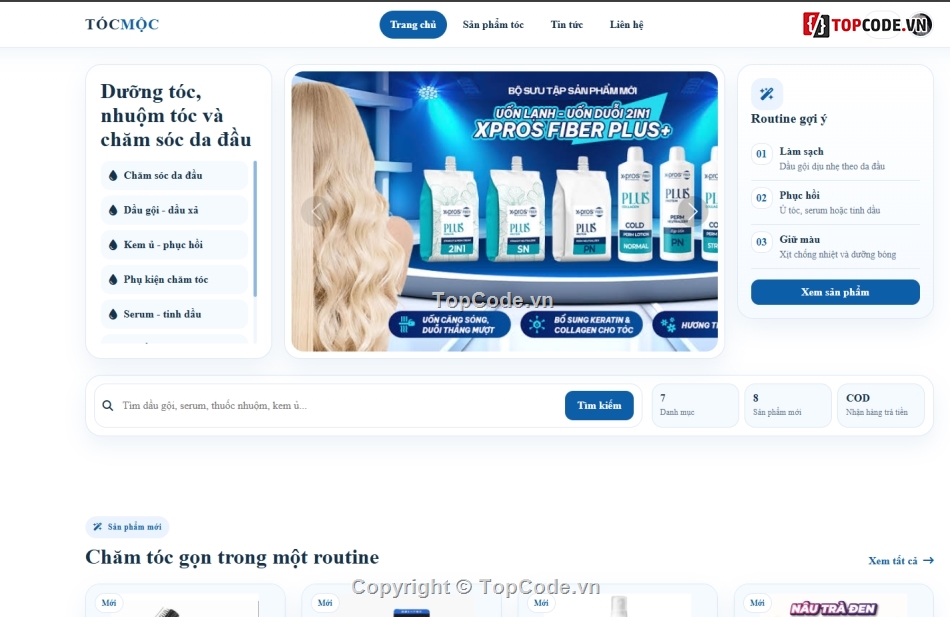Screen dimensions: 950x617
Task: Select the Phụ kiện chăm tóc category
Action: (174, 279)
